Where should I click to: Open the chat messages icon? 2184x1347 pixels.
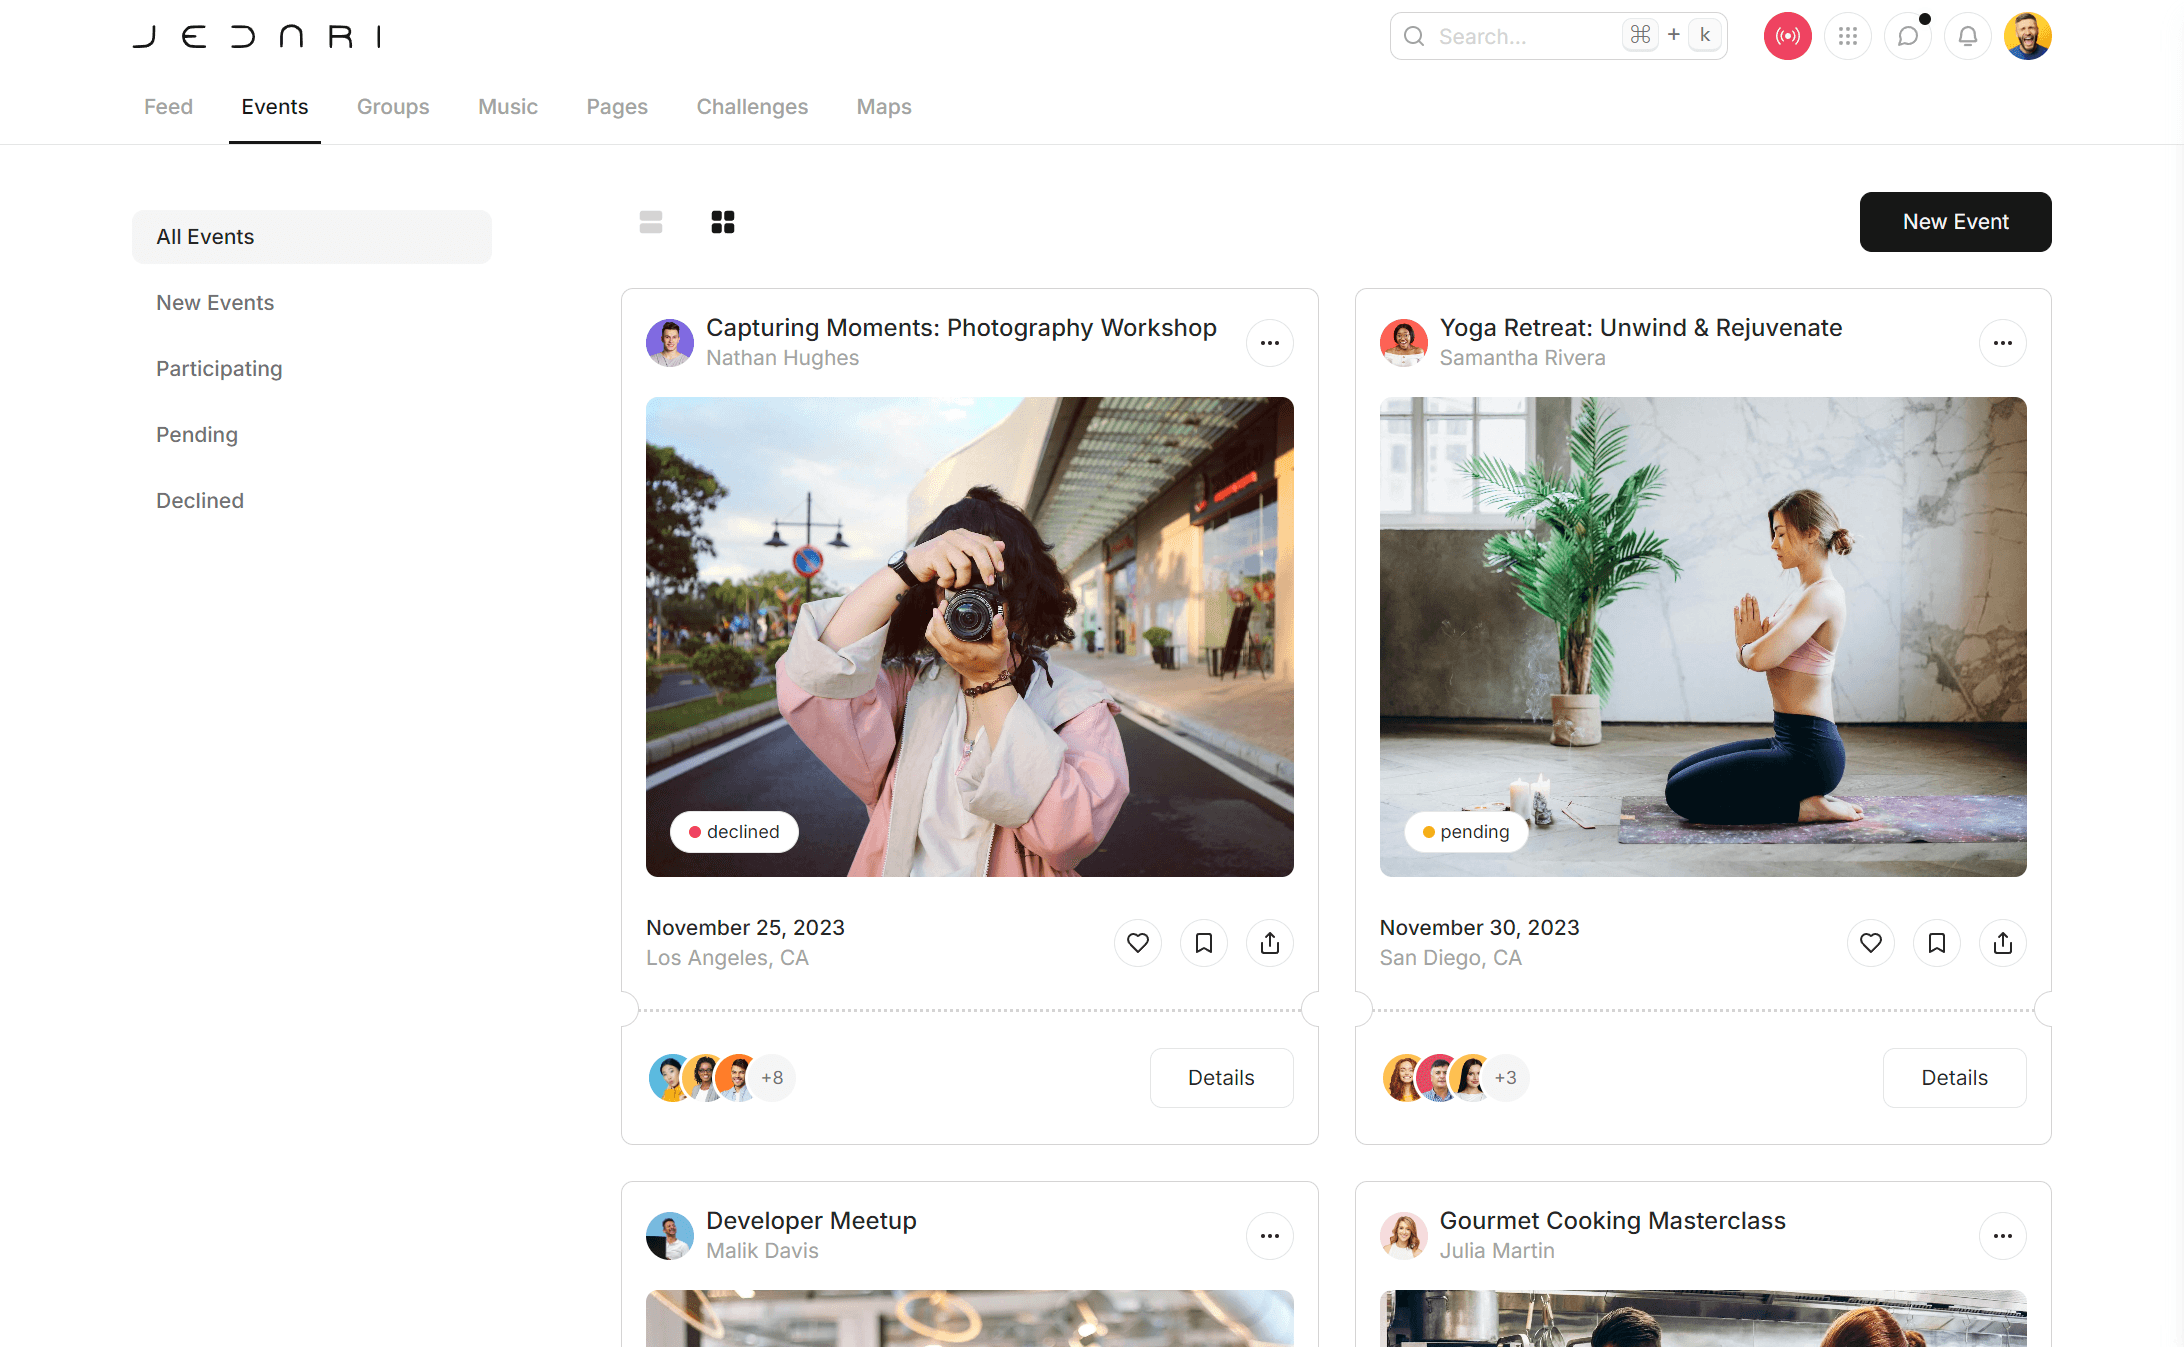point(1907,36)
